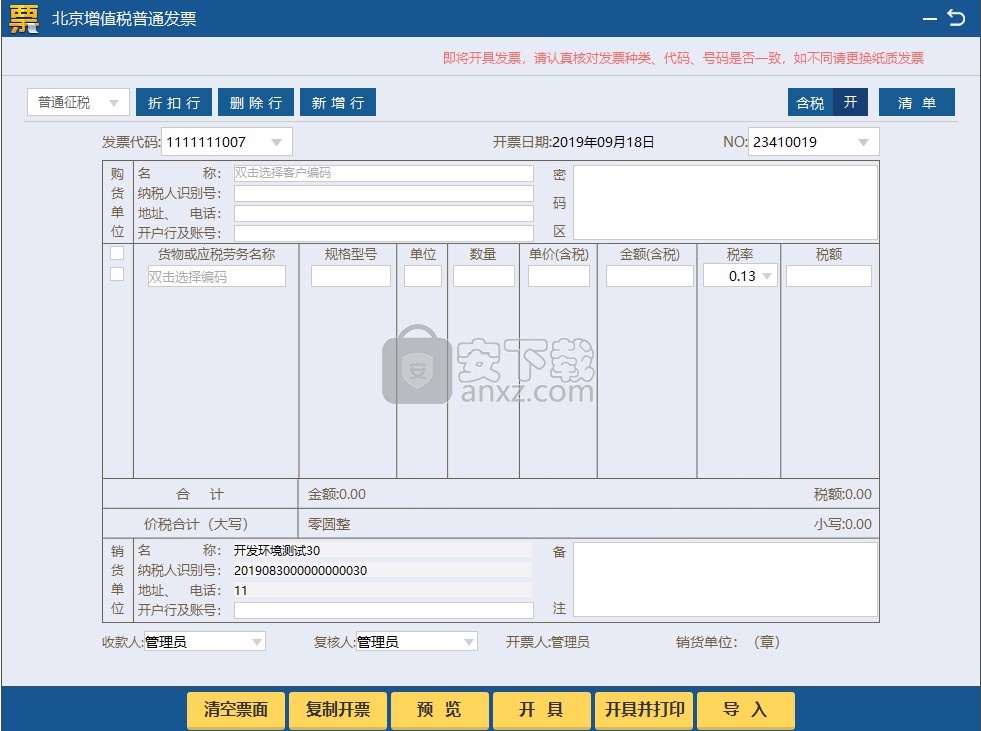Open the invoice NO number dropdown

[863, 142]
